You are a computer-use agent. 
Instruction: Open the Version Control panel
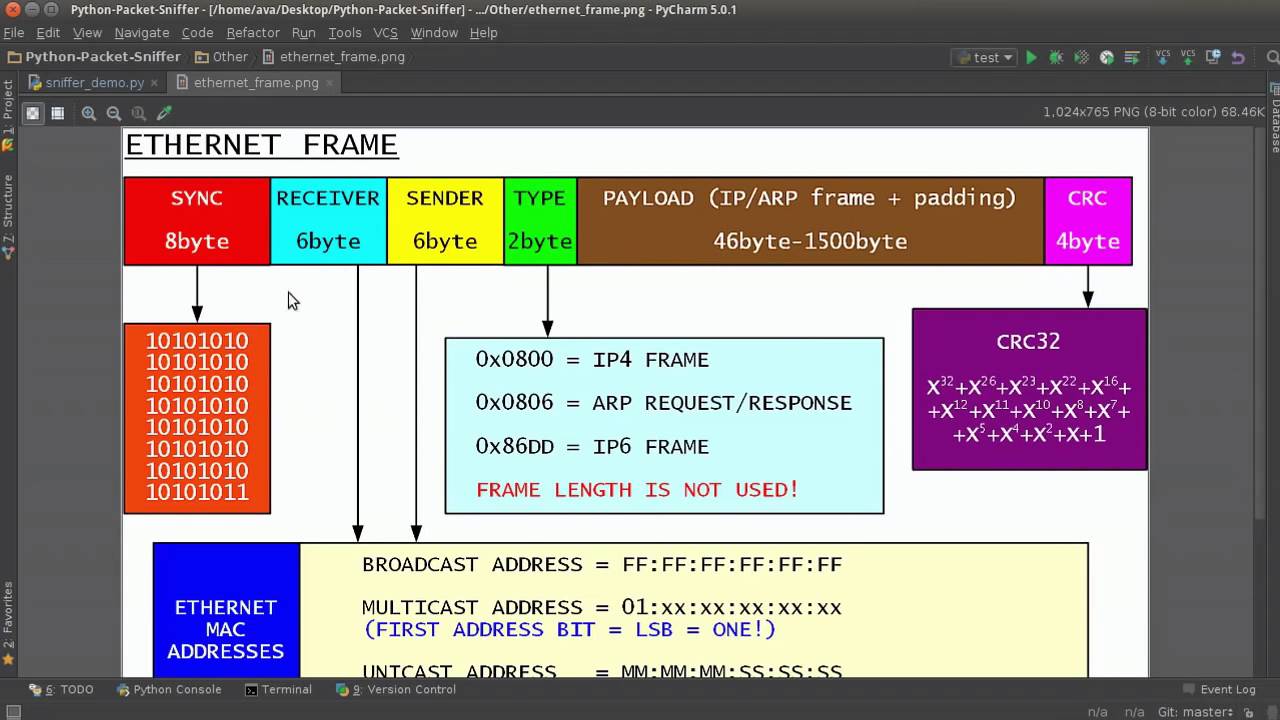[396, 690]
